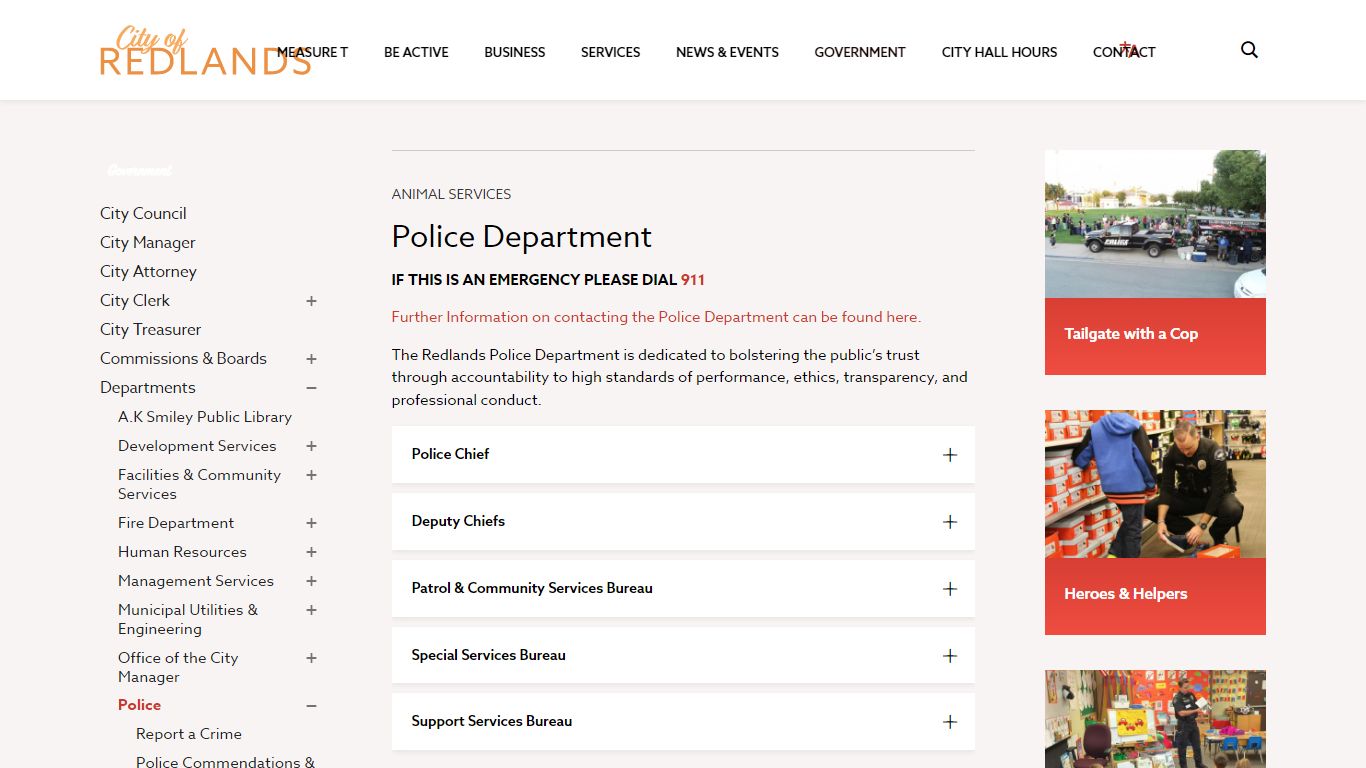This screenshot has height=768, width=1366.
Task: Expand Commissions & Boards plus icon
Action: 311,359
